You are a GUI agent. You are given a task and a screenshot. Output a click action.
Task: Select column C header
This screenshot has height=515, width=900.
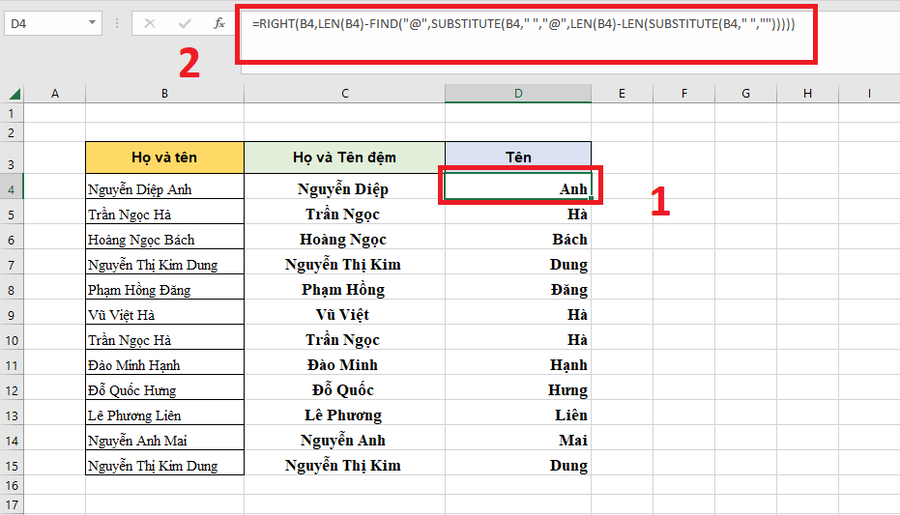click(x=344, y=94)
